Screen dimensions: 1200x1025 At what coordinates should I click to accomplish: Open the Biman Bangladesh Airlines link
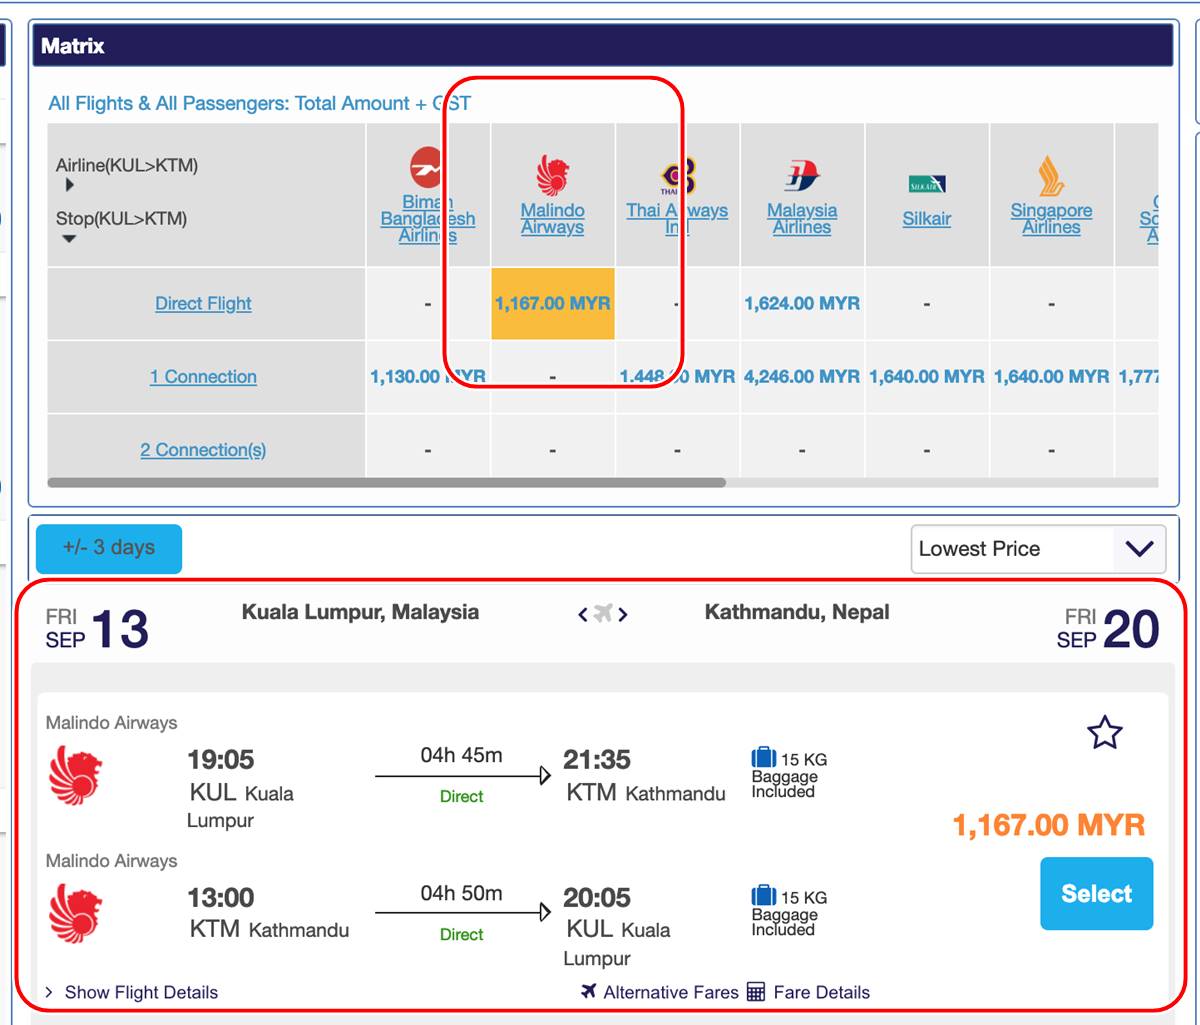(428, 218)
